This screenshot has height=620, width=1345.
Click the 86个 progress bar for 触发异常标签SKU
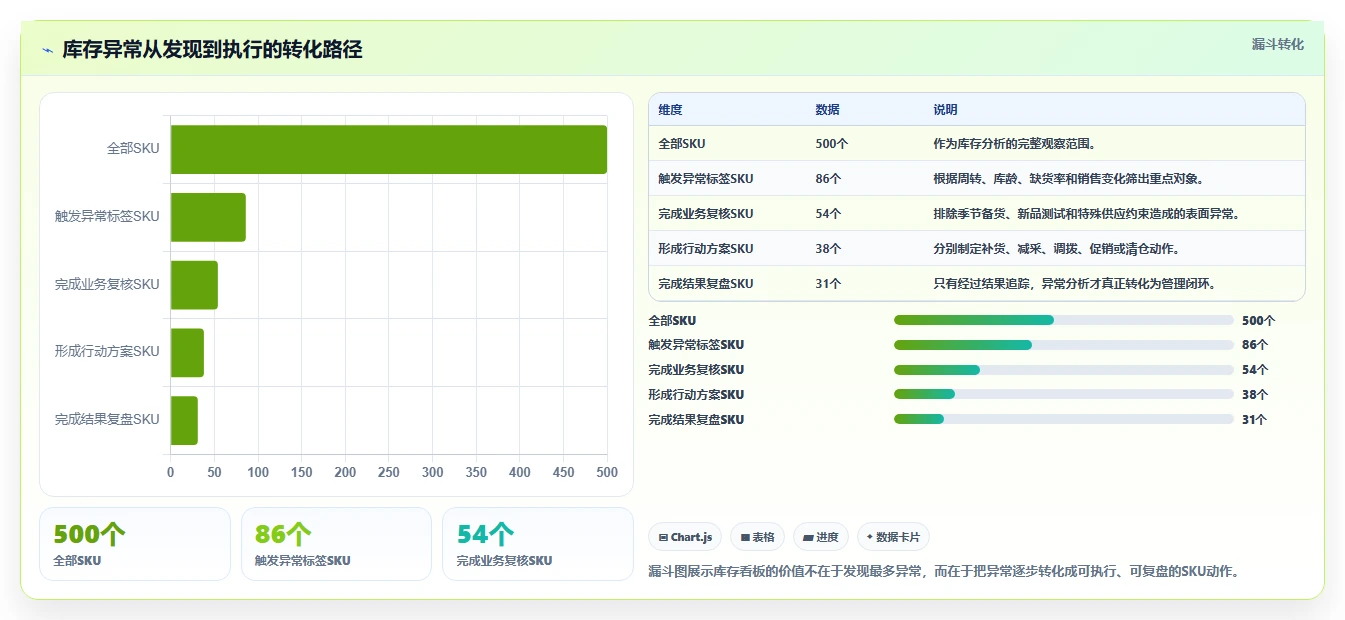click(x=1064, y=345)
